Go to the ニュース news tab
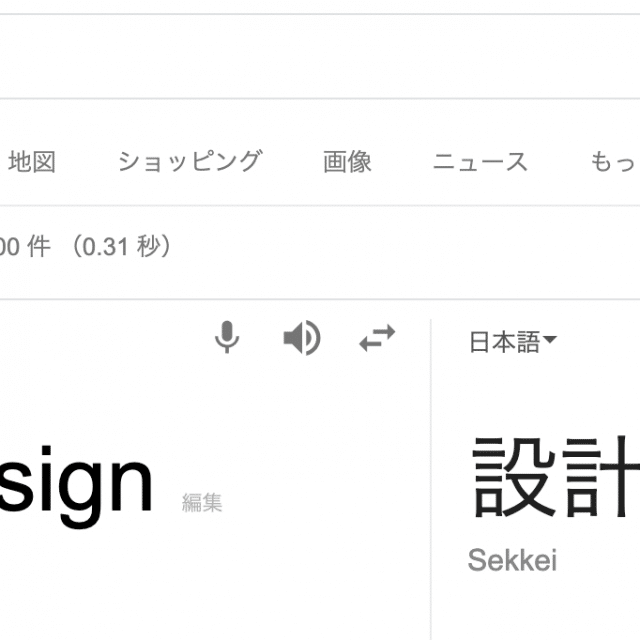The width and height of the screenshot is (640, 640). pyautogui.click(x=480, y=162)
